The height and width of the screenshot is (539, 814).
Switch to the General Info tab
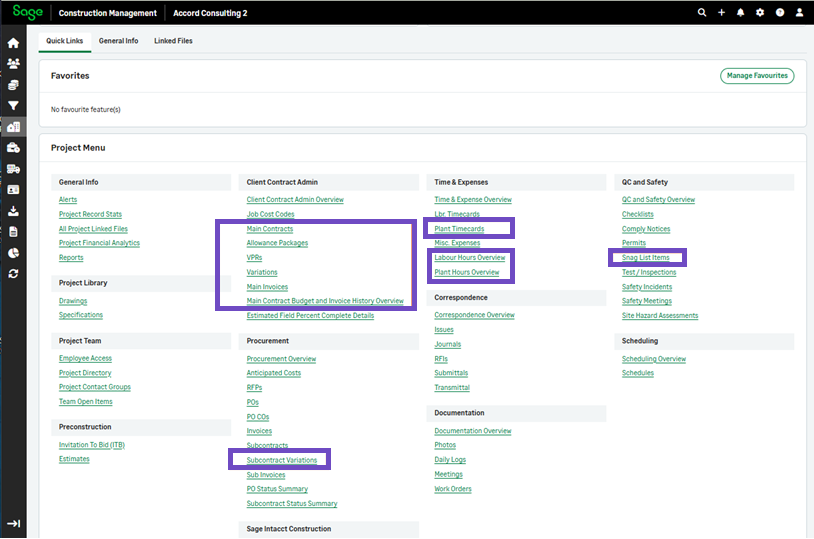point(118,41)
